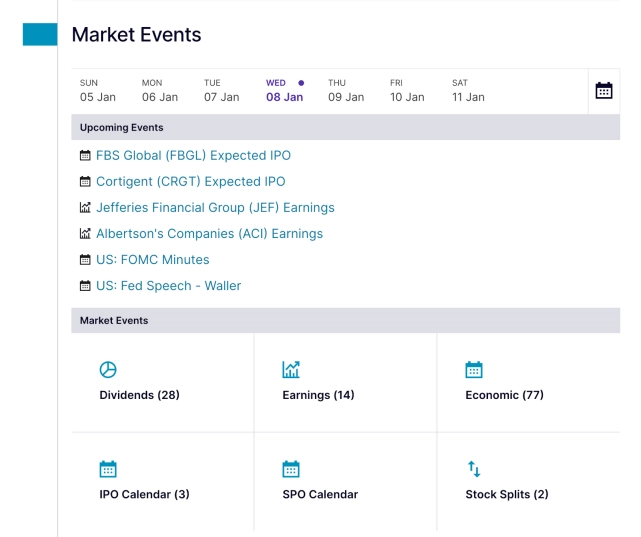
Task: Select Friday 10 Jan date
Action: pyautogui.click(x=407, y=91)
